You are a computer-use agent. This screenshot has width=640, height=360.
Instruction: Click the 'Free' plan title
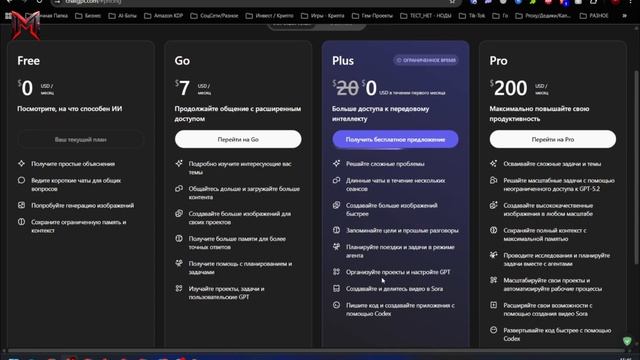pos(29,61)
